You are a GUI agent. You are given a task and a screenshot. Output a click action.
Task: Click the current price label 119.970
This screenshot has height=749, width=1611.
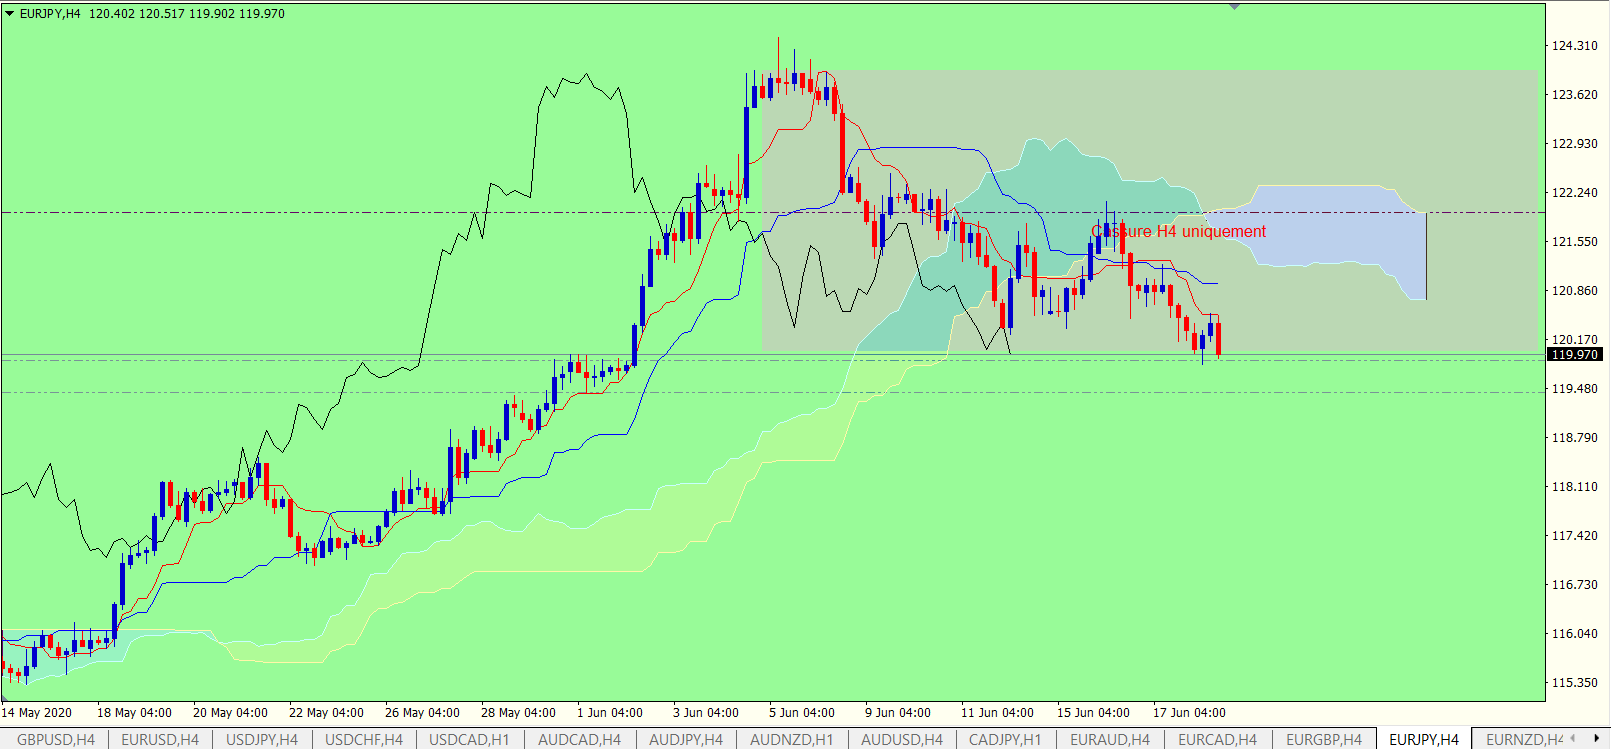pyautogui.click(x=1575, y=354)
